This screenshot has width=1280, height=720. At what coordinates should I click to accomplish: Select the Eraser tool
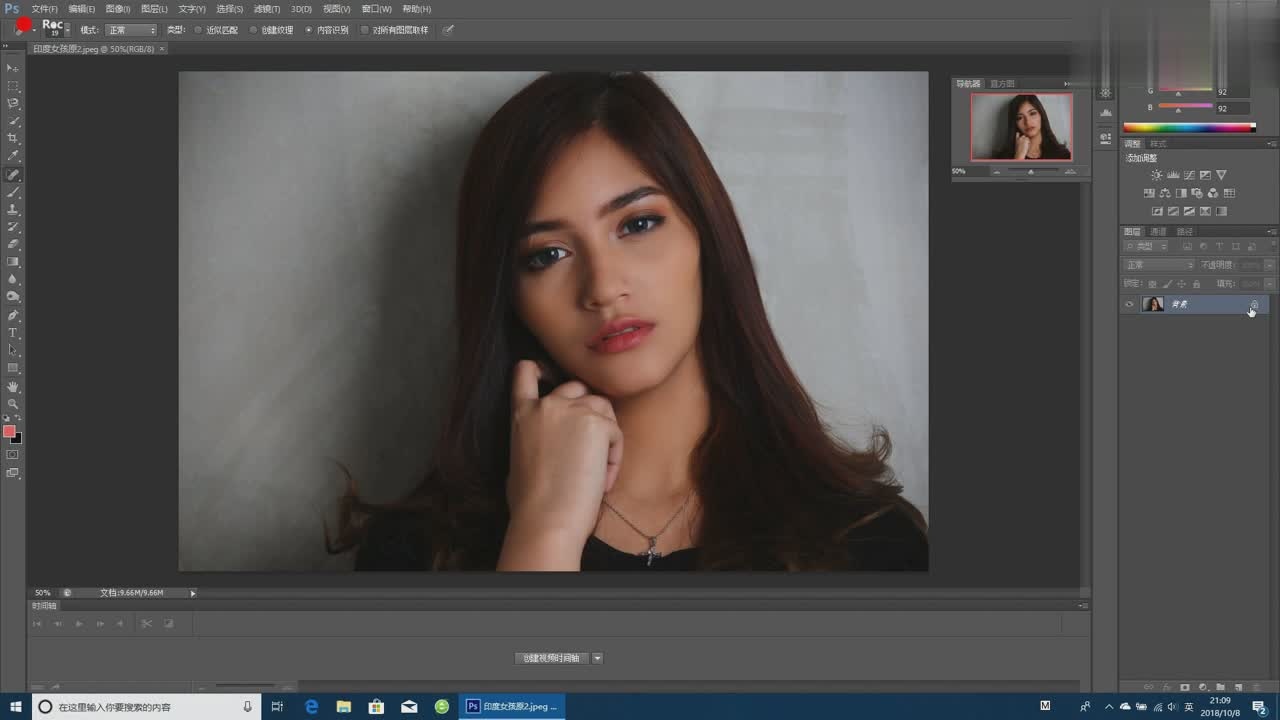click(13, 244)
